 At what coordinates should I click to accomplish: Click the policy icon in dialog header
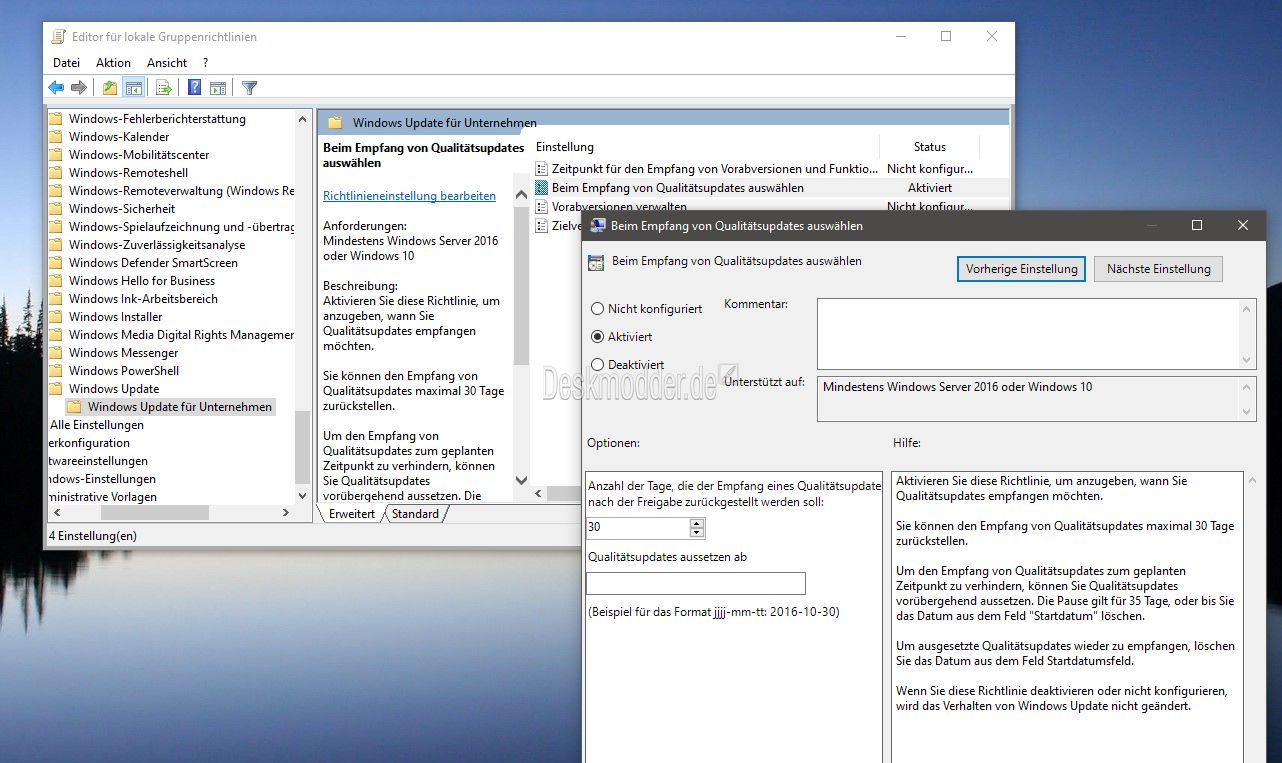[596, 262]
